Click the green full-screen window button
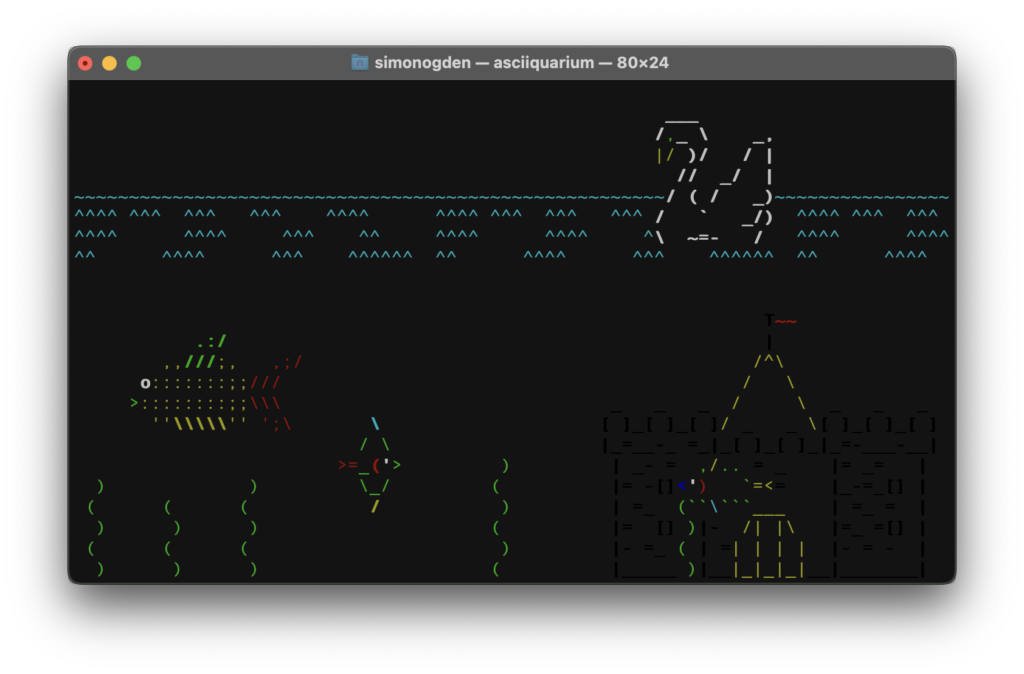This screenshot has width=1024, height=674. [133, 63]
